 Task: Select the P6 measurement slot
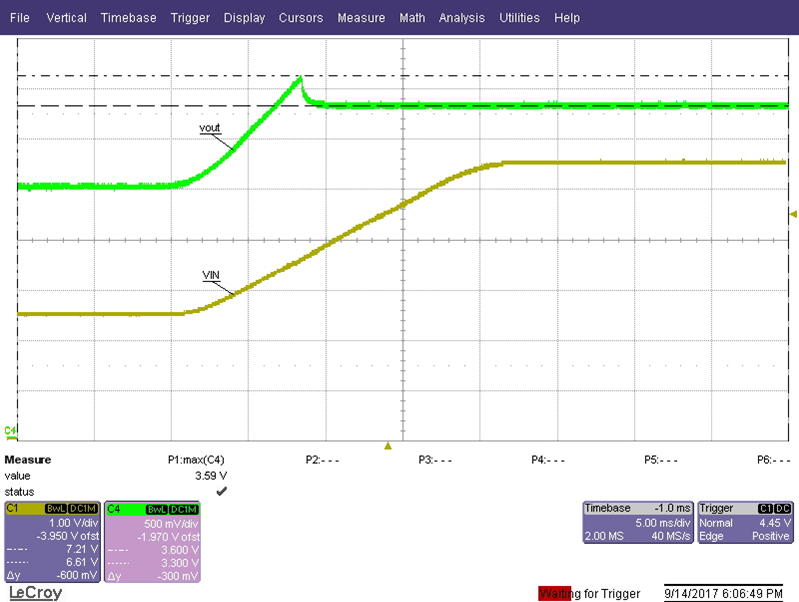(x=774, y=460)
